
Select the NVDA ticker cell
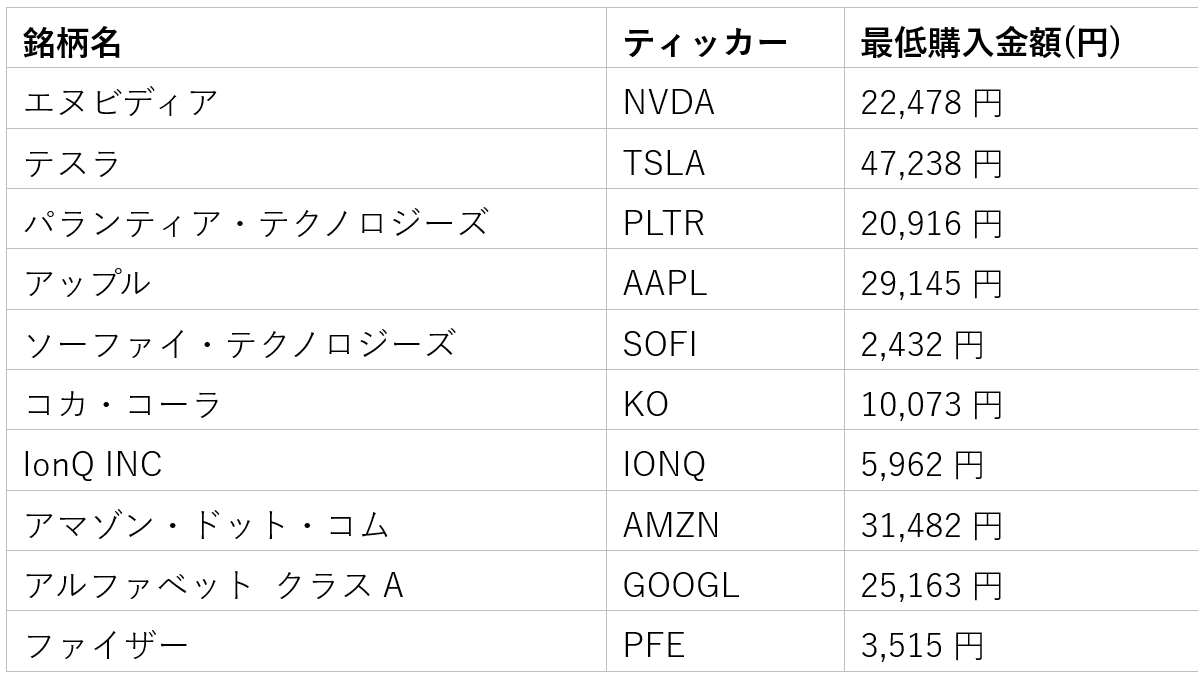[x=668, y=102]
